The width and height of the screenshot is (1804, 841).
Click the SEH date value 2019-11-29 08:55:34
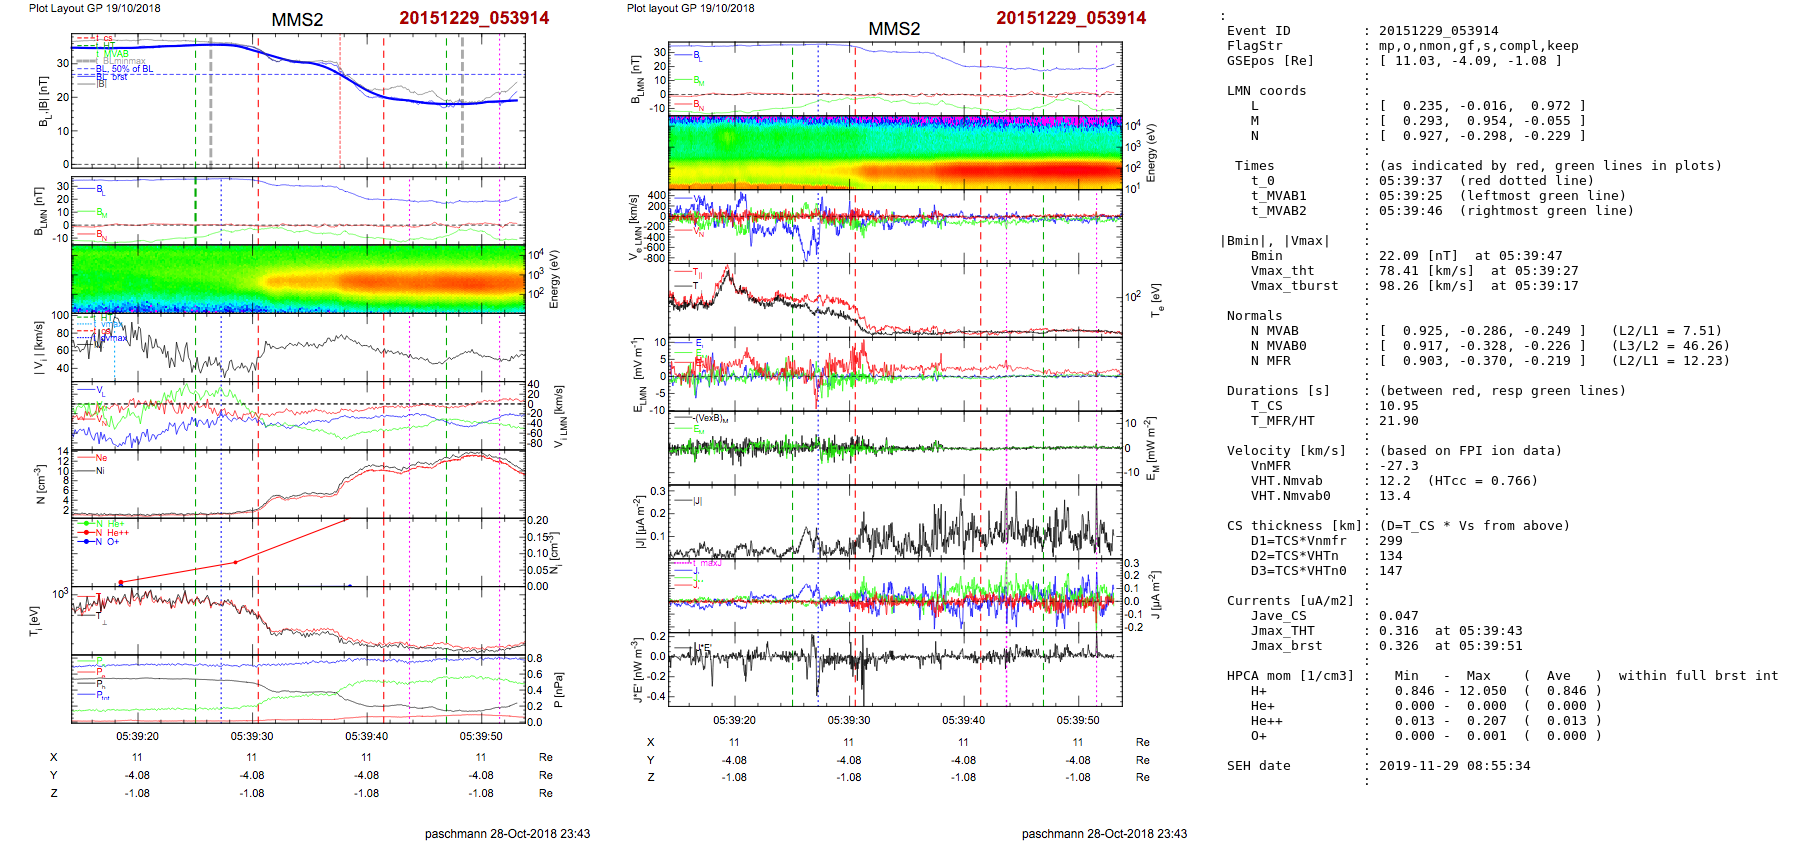1454,766
